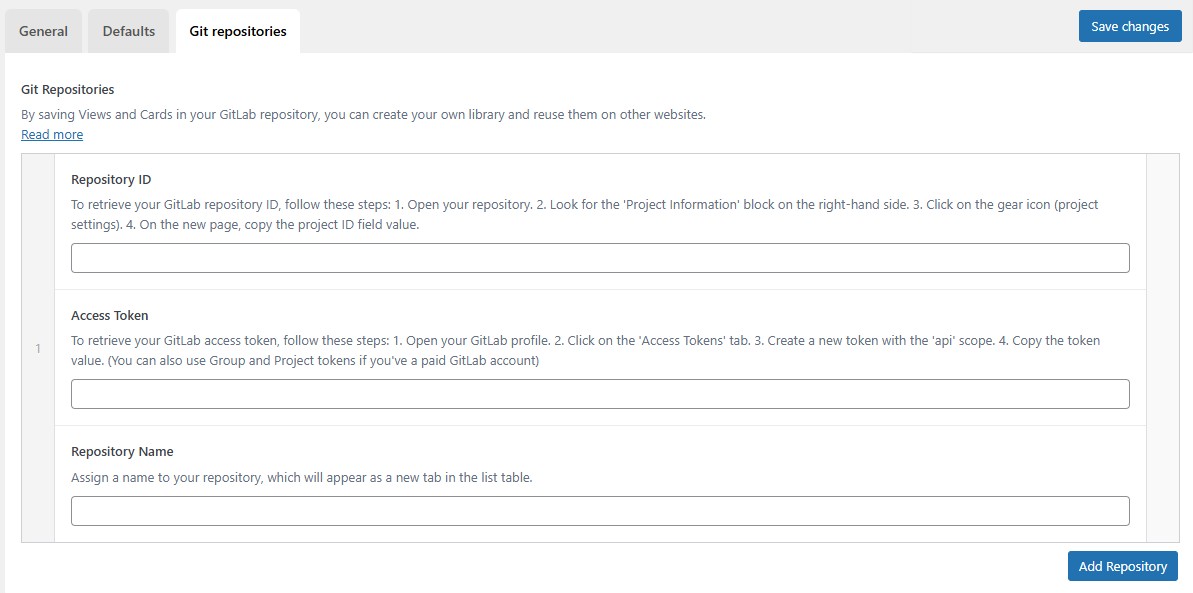This screenshot has width=1193, height=593.
Task: Click the Repository Name field label
Action: (x=122, y=452)
